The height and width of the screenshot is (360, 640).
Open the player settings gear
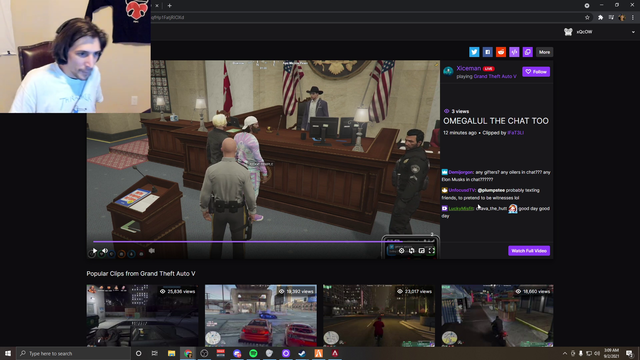[x=402, y=251]
